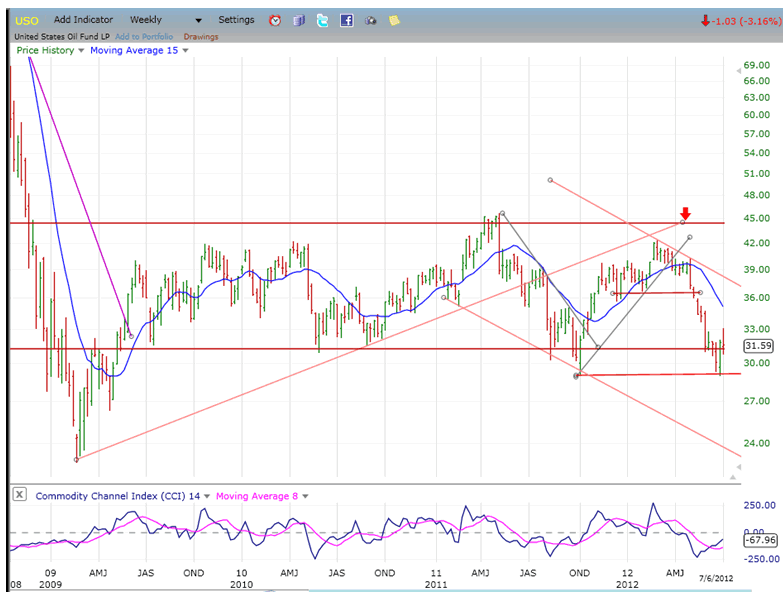Screen dimensions: 783x594
Task: Click the camera snapshot icon
Action: coord(370,20)
